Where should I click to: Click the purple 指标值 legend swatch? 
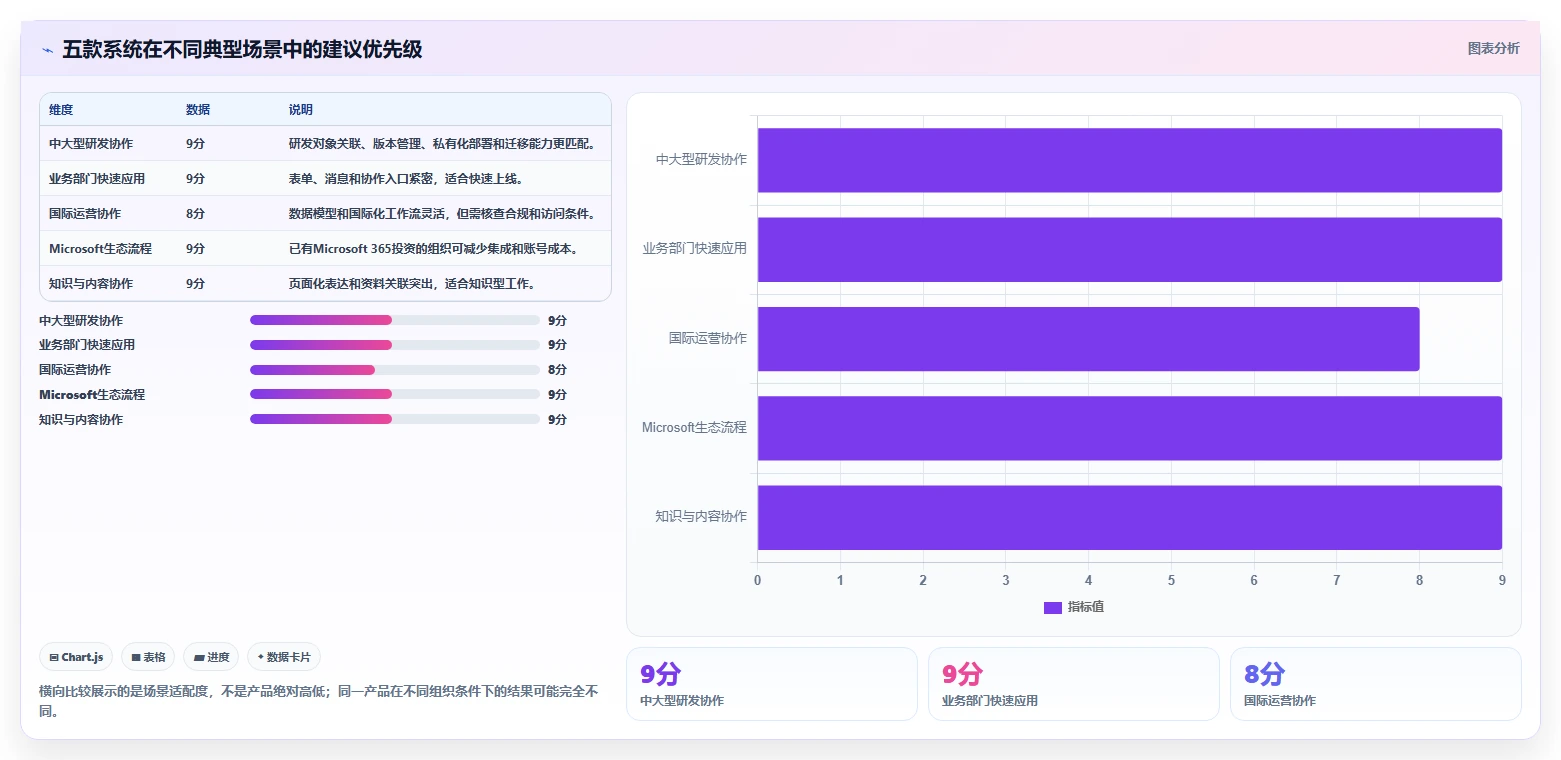(1052, 608)
